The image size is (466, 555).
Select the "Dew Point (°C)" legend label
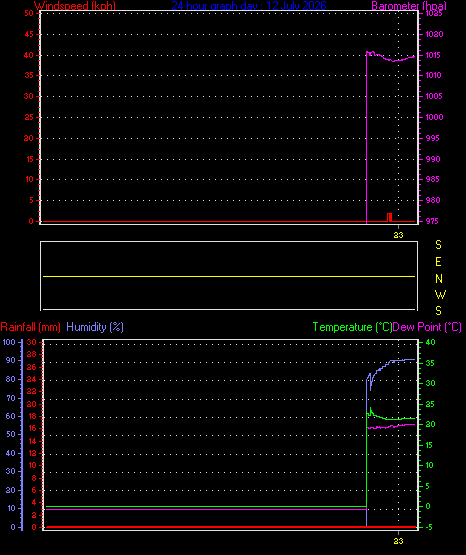point(427,327)
